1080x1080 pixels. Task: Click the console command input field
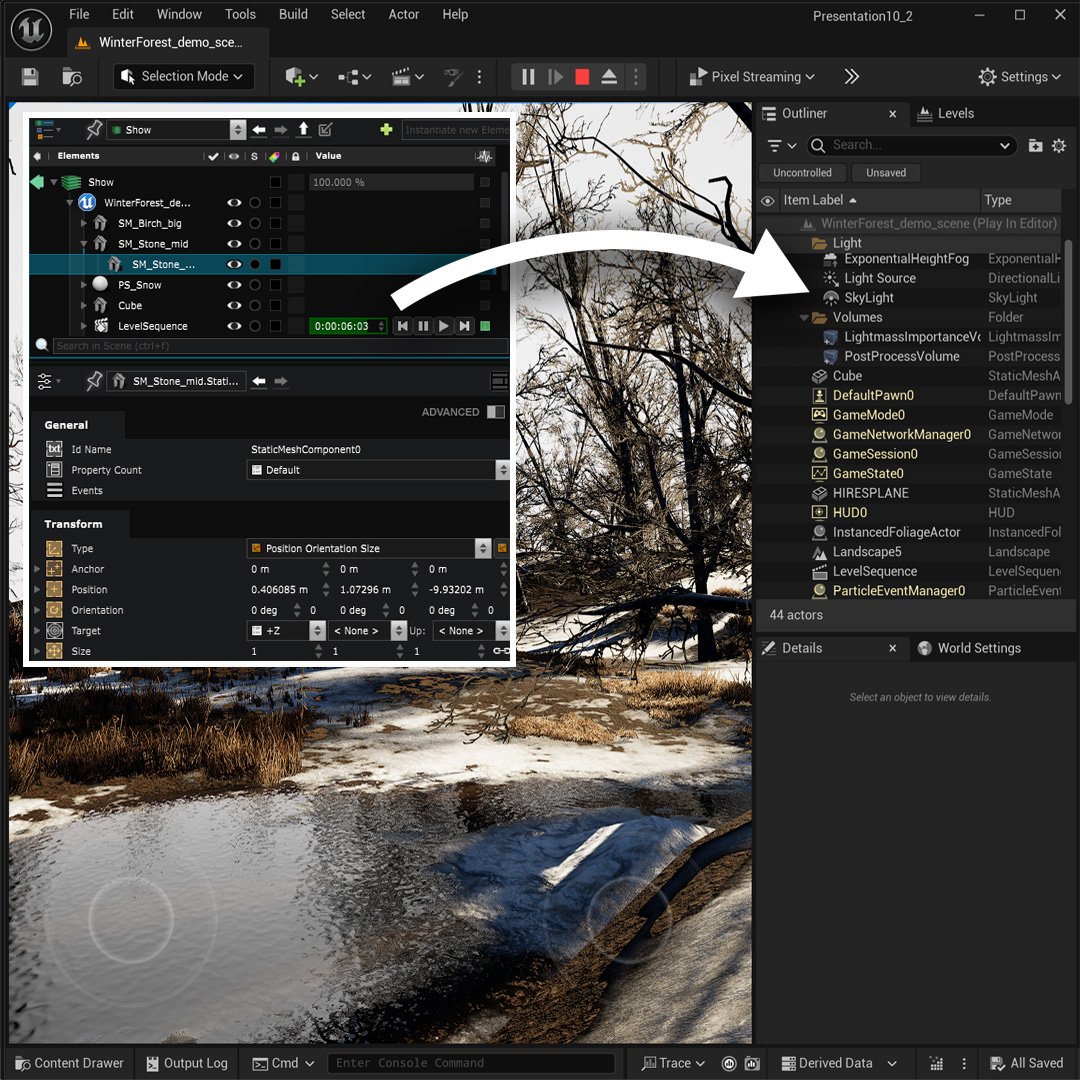click(471, 1063)
